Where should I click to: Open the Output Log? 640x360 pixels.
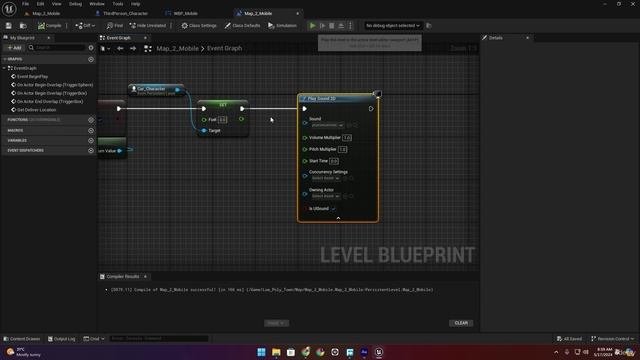(62, 339)
